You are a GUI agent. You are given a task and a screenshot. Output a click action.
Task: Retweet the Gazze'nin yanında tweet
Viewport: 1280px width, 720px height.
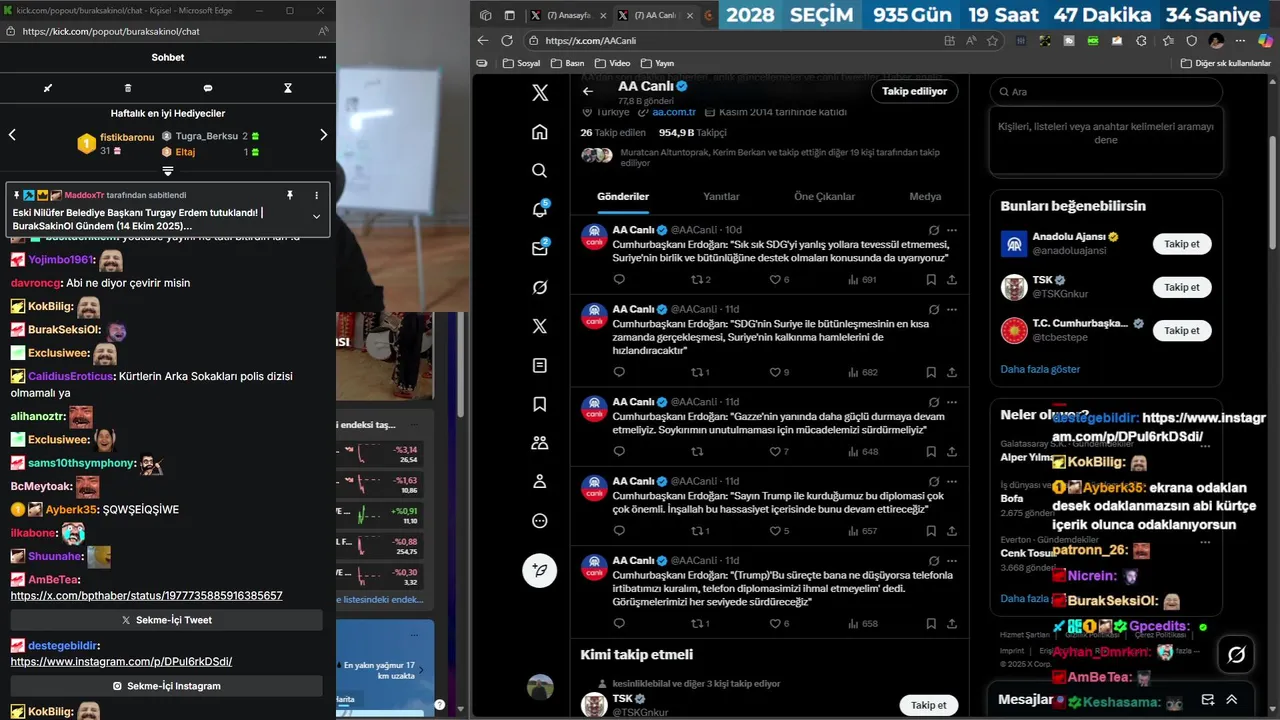point(698,452)
